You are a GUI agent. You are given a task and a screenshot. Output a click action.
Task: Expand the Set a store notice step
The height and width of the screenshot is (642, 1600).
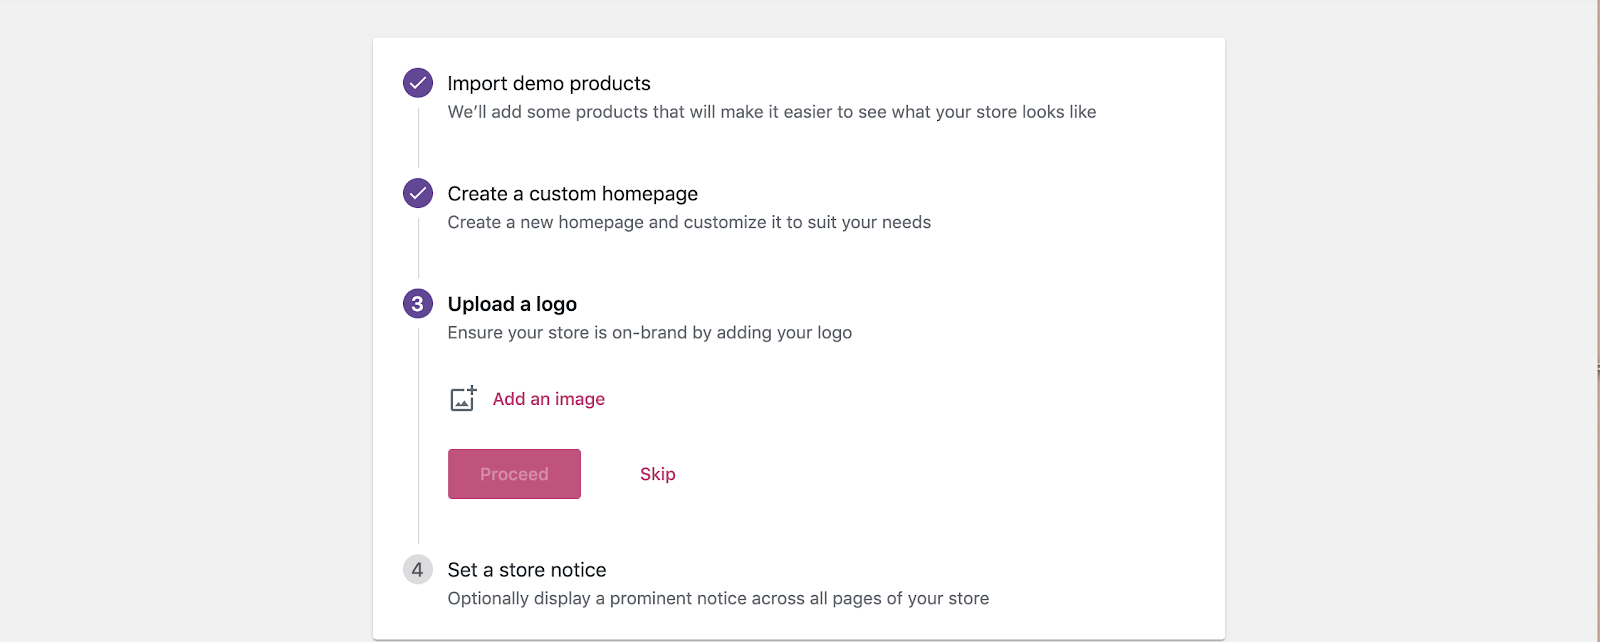[527, 570]
